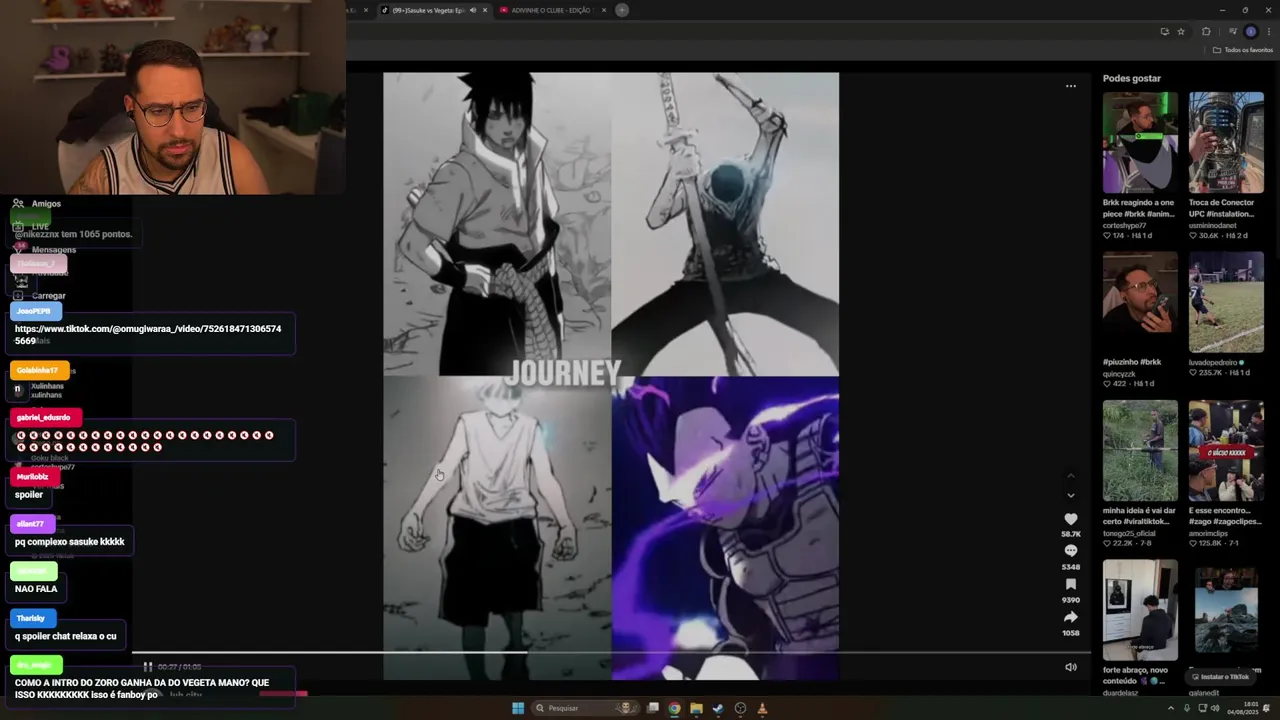Image resolution: width=1280 pixels, height=720 pixels.
Task: Visit usmininodanet creator profile link
Action: pyautogui.click(x=1218, y=225)
